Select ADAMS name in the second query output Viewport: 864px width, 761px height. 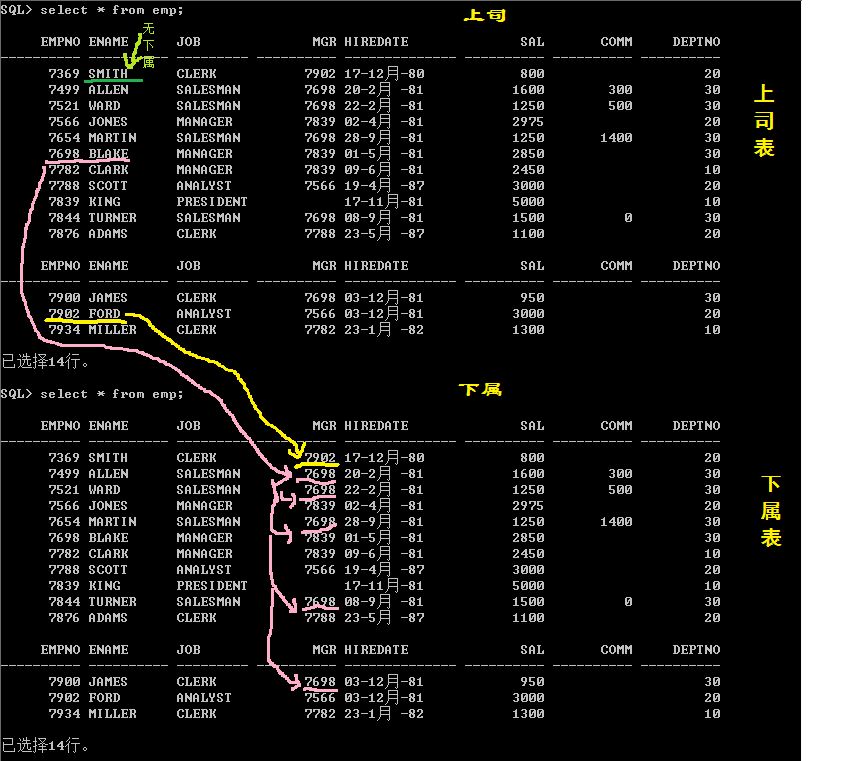click(108, 618)
